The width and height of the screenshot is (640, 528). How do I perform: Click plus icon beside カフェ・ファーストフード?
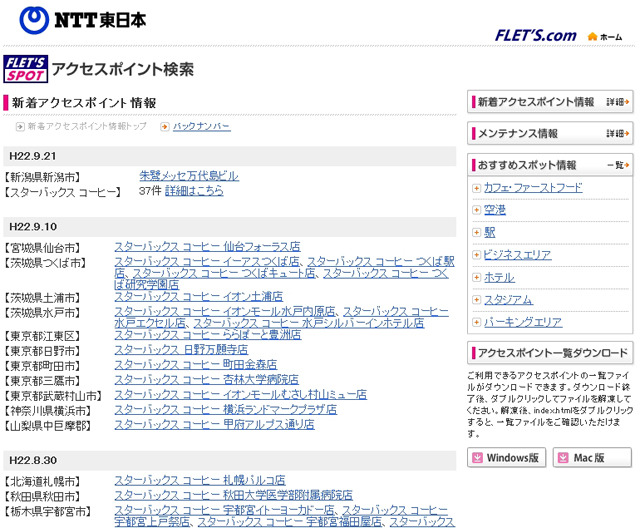point(476,188)
